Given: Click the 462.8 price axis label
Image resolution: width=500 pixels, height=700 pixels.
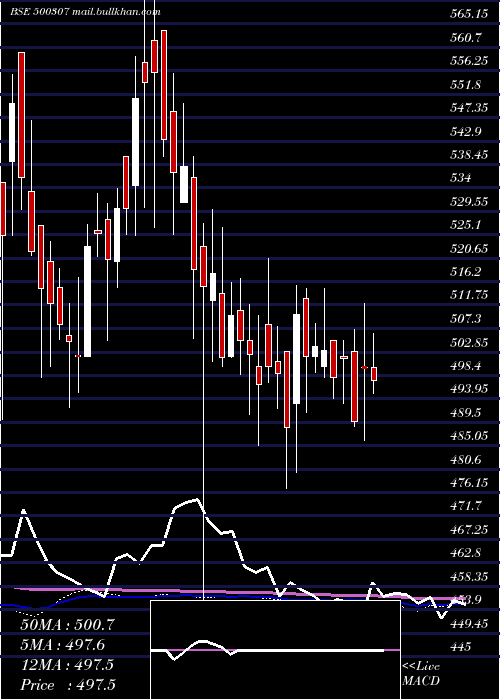Looking at the screenshot, I should [465, 553].
